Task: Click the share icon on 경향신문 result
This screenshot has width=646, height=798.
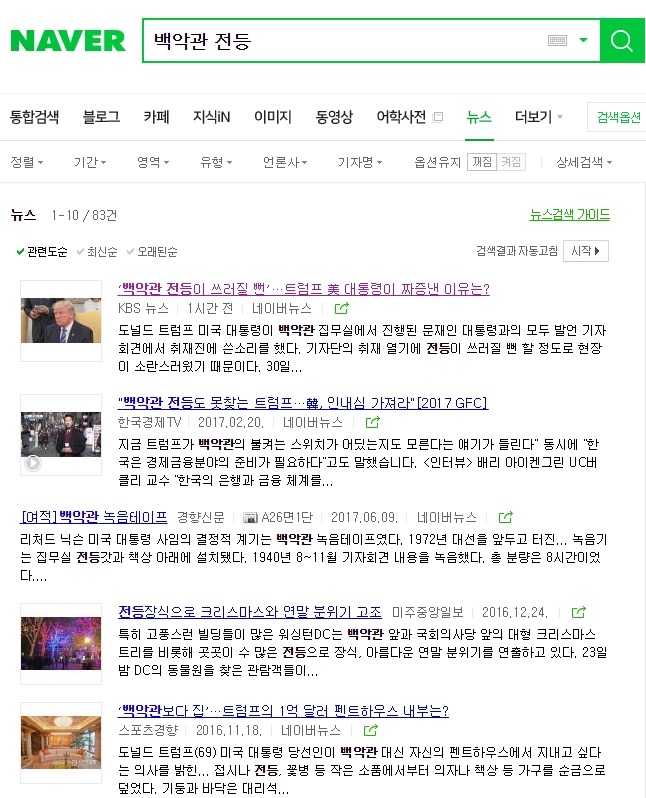Action: tap(505, 518)
